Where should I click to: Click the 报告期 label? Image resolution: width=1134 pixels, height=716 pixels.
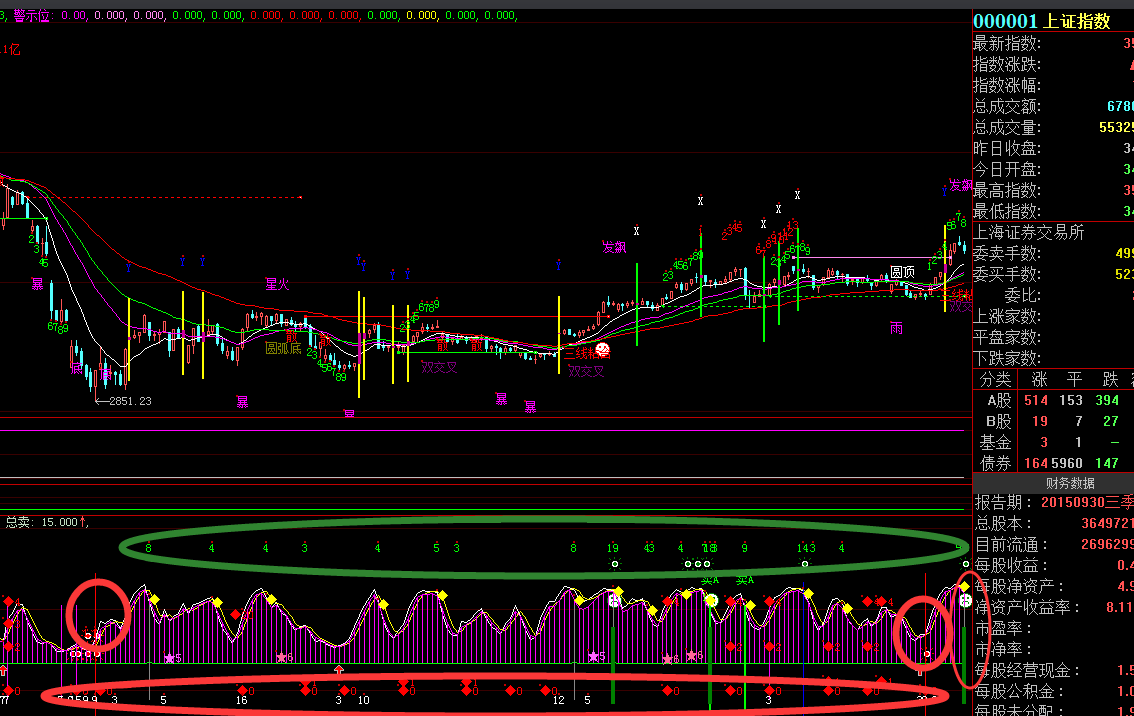[x=1002, y=503]
